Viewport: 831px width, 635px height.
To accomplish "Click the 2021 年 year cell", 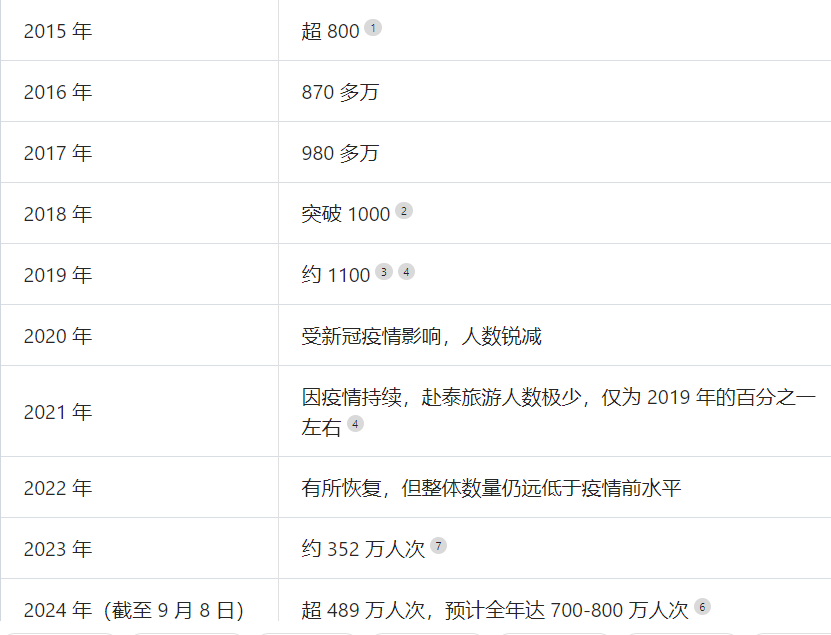I will (58, 412).
